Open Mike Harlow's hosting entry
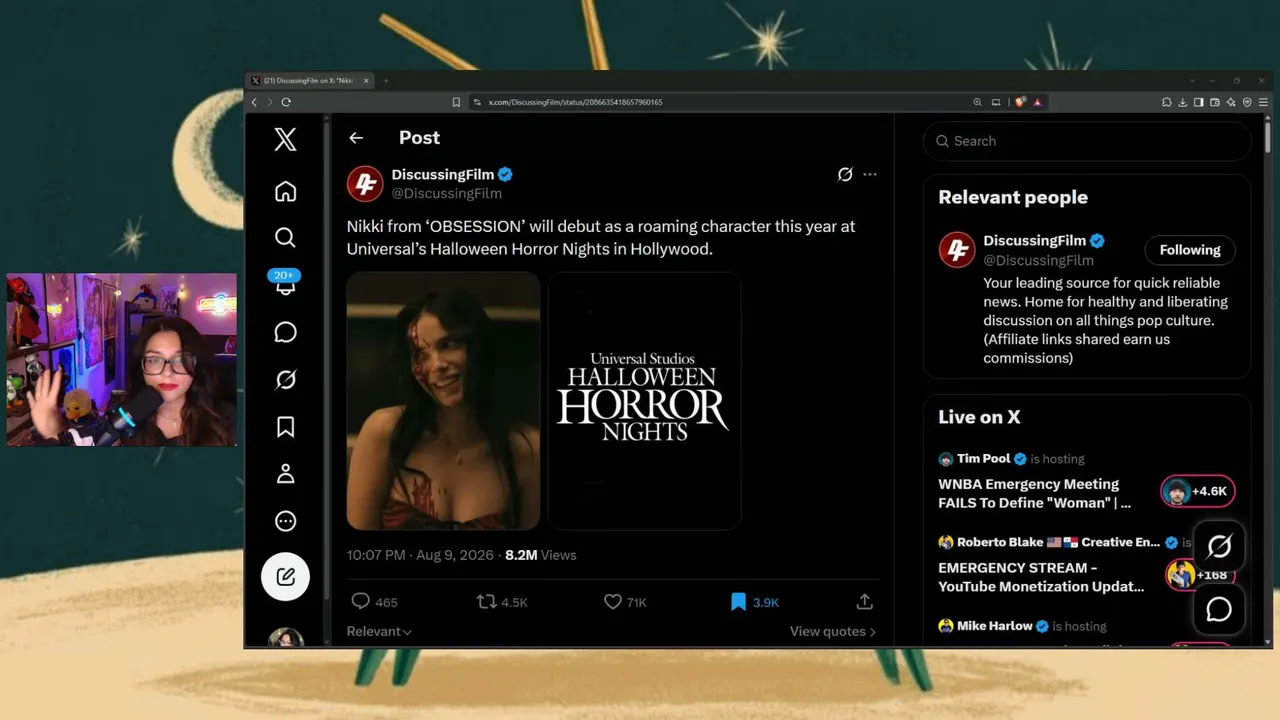Screen dimensions: 1280x720 click(1022, 626)
